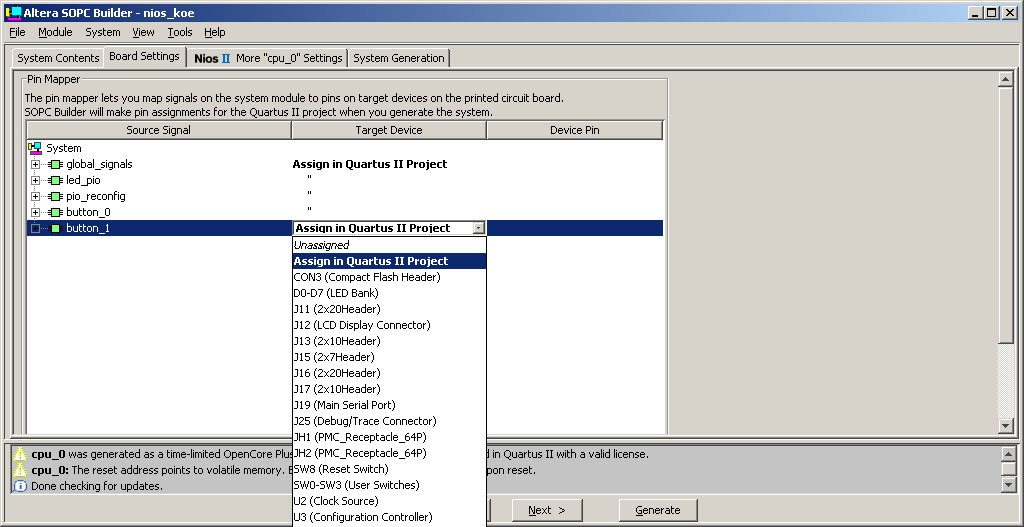1024x527 pixels.
Task: Open the File menu
Action: 17,32
